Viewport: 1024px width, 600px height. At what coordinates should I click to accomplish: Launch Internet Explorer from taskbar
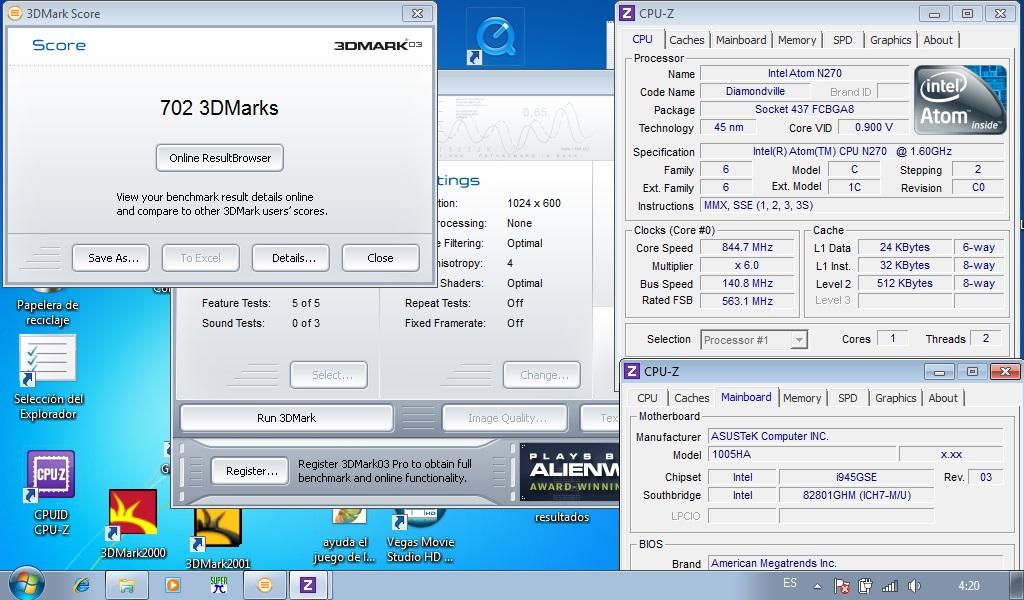click(82, 585)
